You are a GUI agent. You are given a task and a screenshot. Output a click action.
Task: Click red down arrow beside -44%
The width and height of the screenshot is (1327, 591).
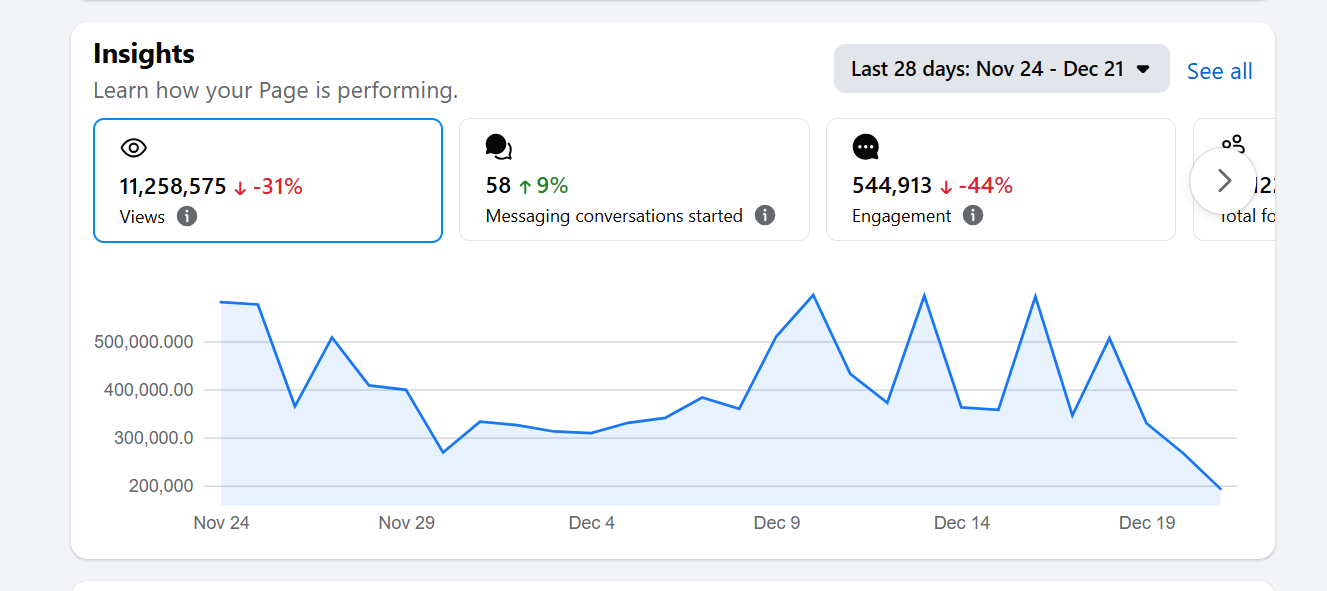(x=946, y=187)
